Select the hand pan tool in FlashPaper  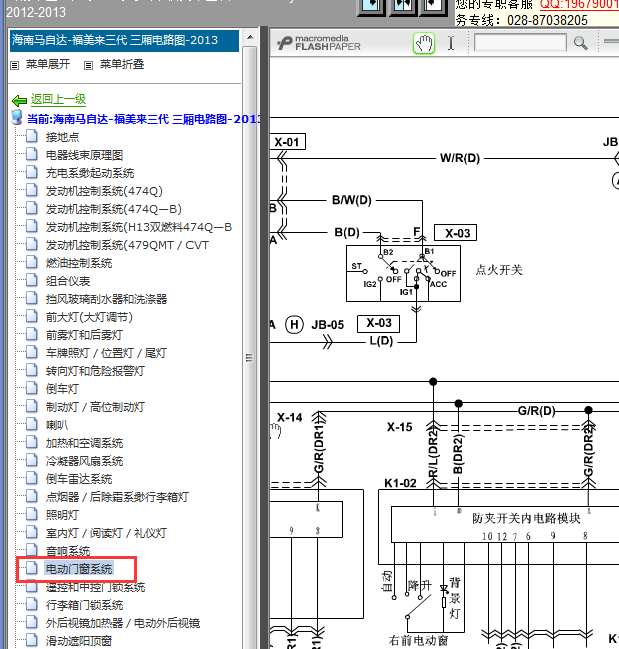pyautogui.click(x=424, y=43)
